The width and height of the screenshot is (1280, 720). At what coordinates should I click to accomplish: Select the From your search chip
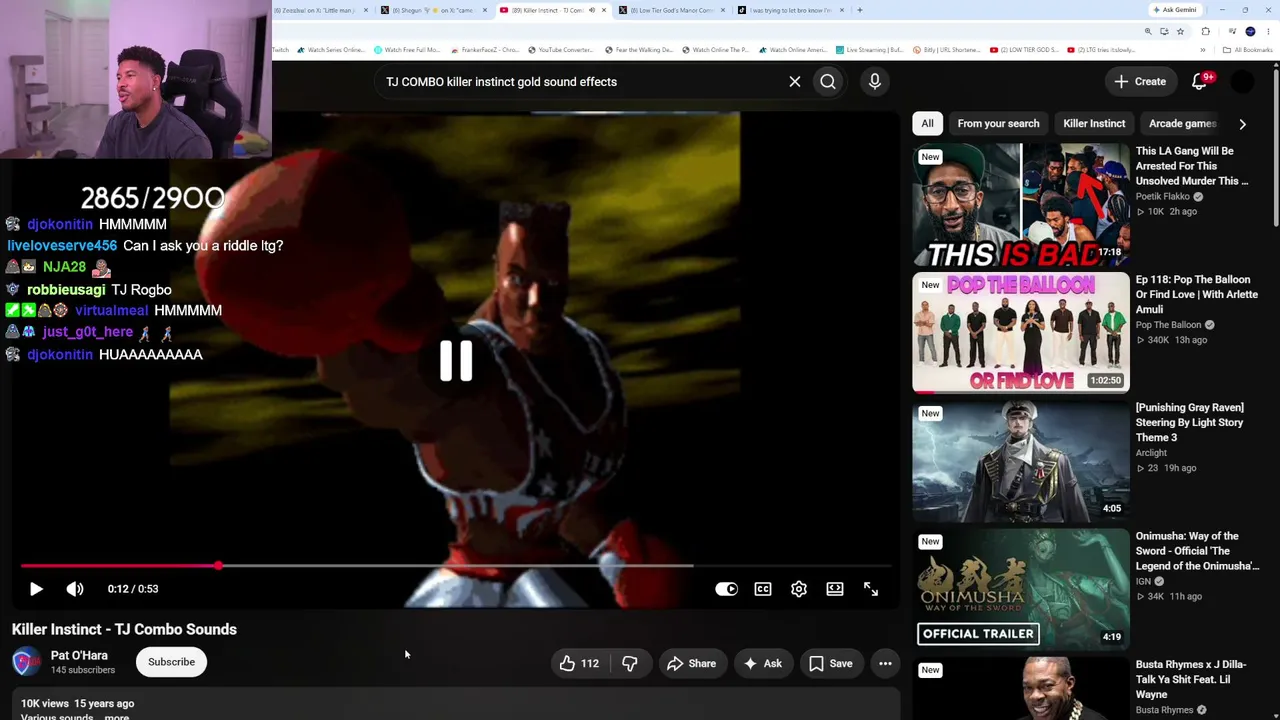click(998, 123)
